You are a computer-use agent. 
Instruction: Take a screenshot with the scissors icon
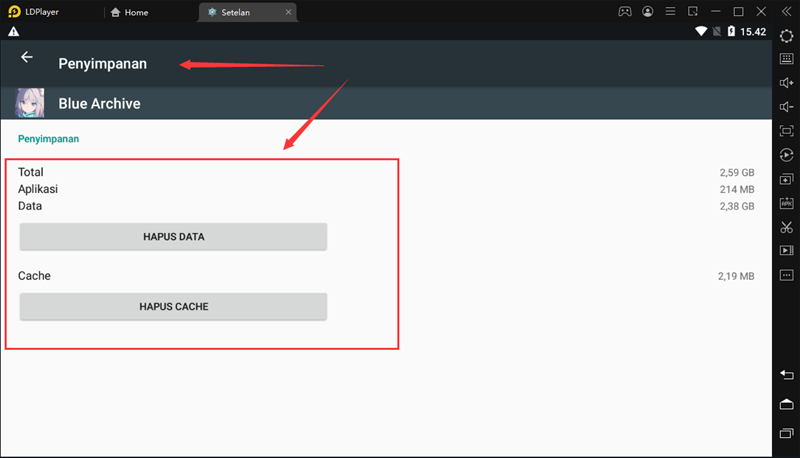pyautogui.click(x=786, y=227)
